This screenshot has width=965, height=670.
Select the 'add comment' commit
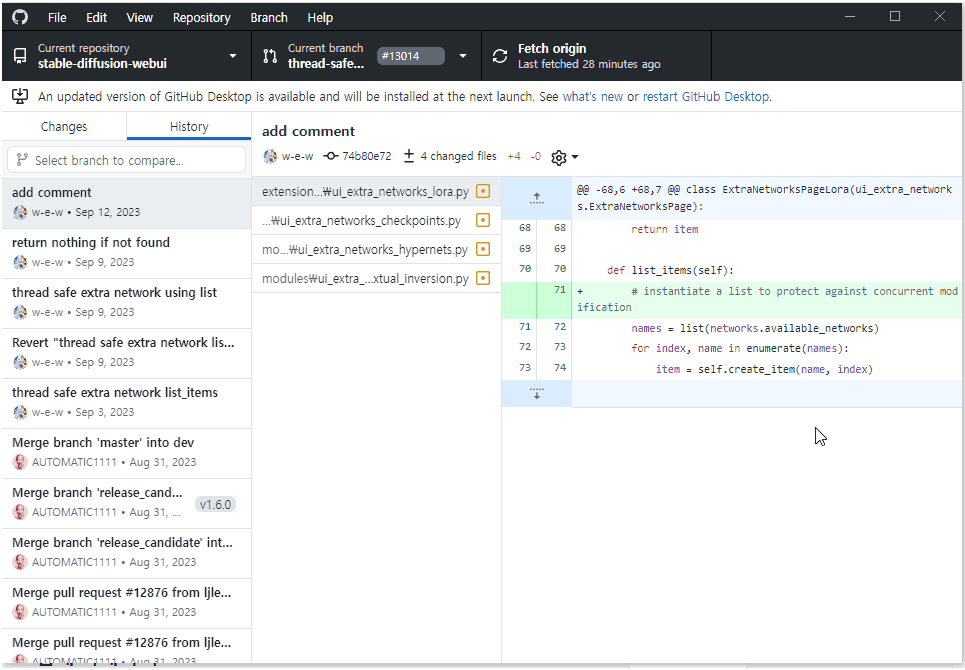[x=126, y=202]
